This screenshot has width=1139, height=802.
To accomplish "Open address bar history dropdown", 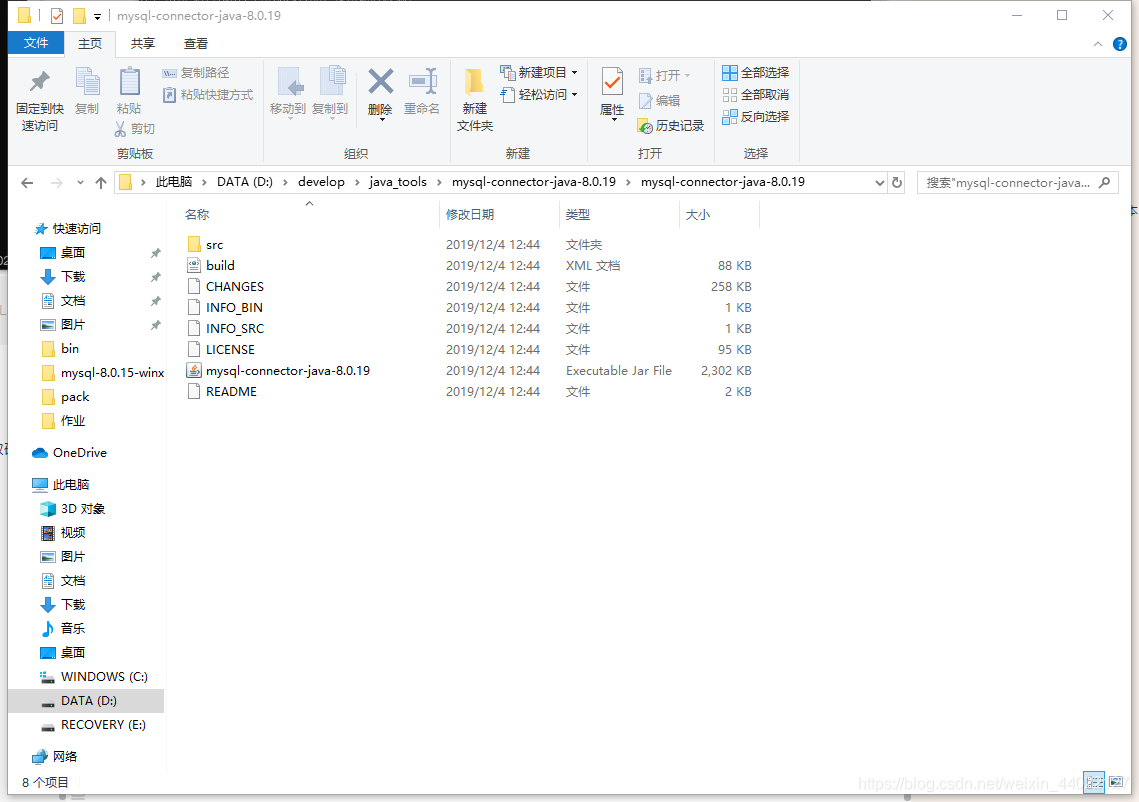I will 880,183.
